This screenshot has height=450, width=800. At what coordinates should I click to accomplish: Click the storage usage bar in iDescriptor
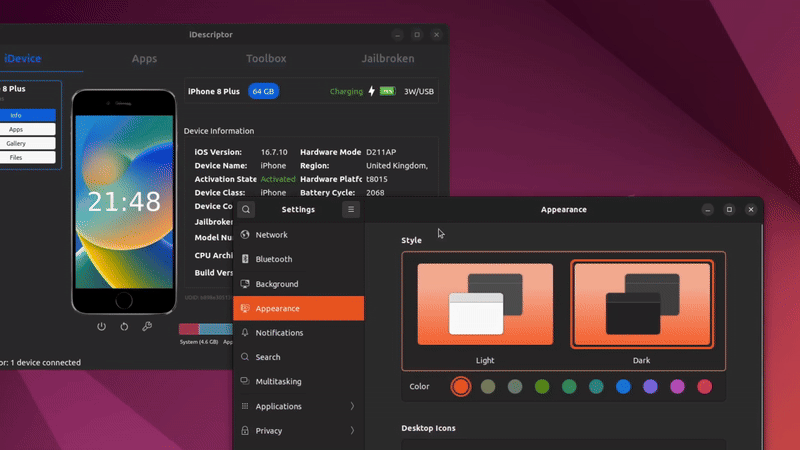(x=206, y=329)
